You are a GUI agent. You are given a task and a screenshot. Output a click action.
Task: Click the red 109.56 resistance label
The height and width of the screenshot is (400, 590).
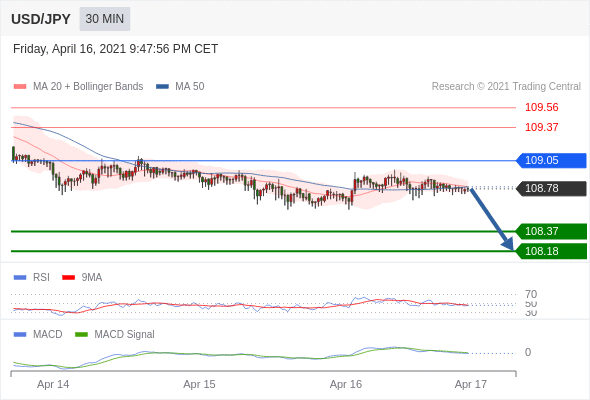541,108
